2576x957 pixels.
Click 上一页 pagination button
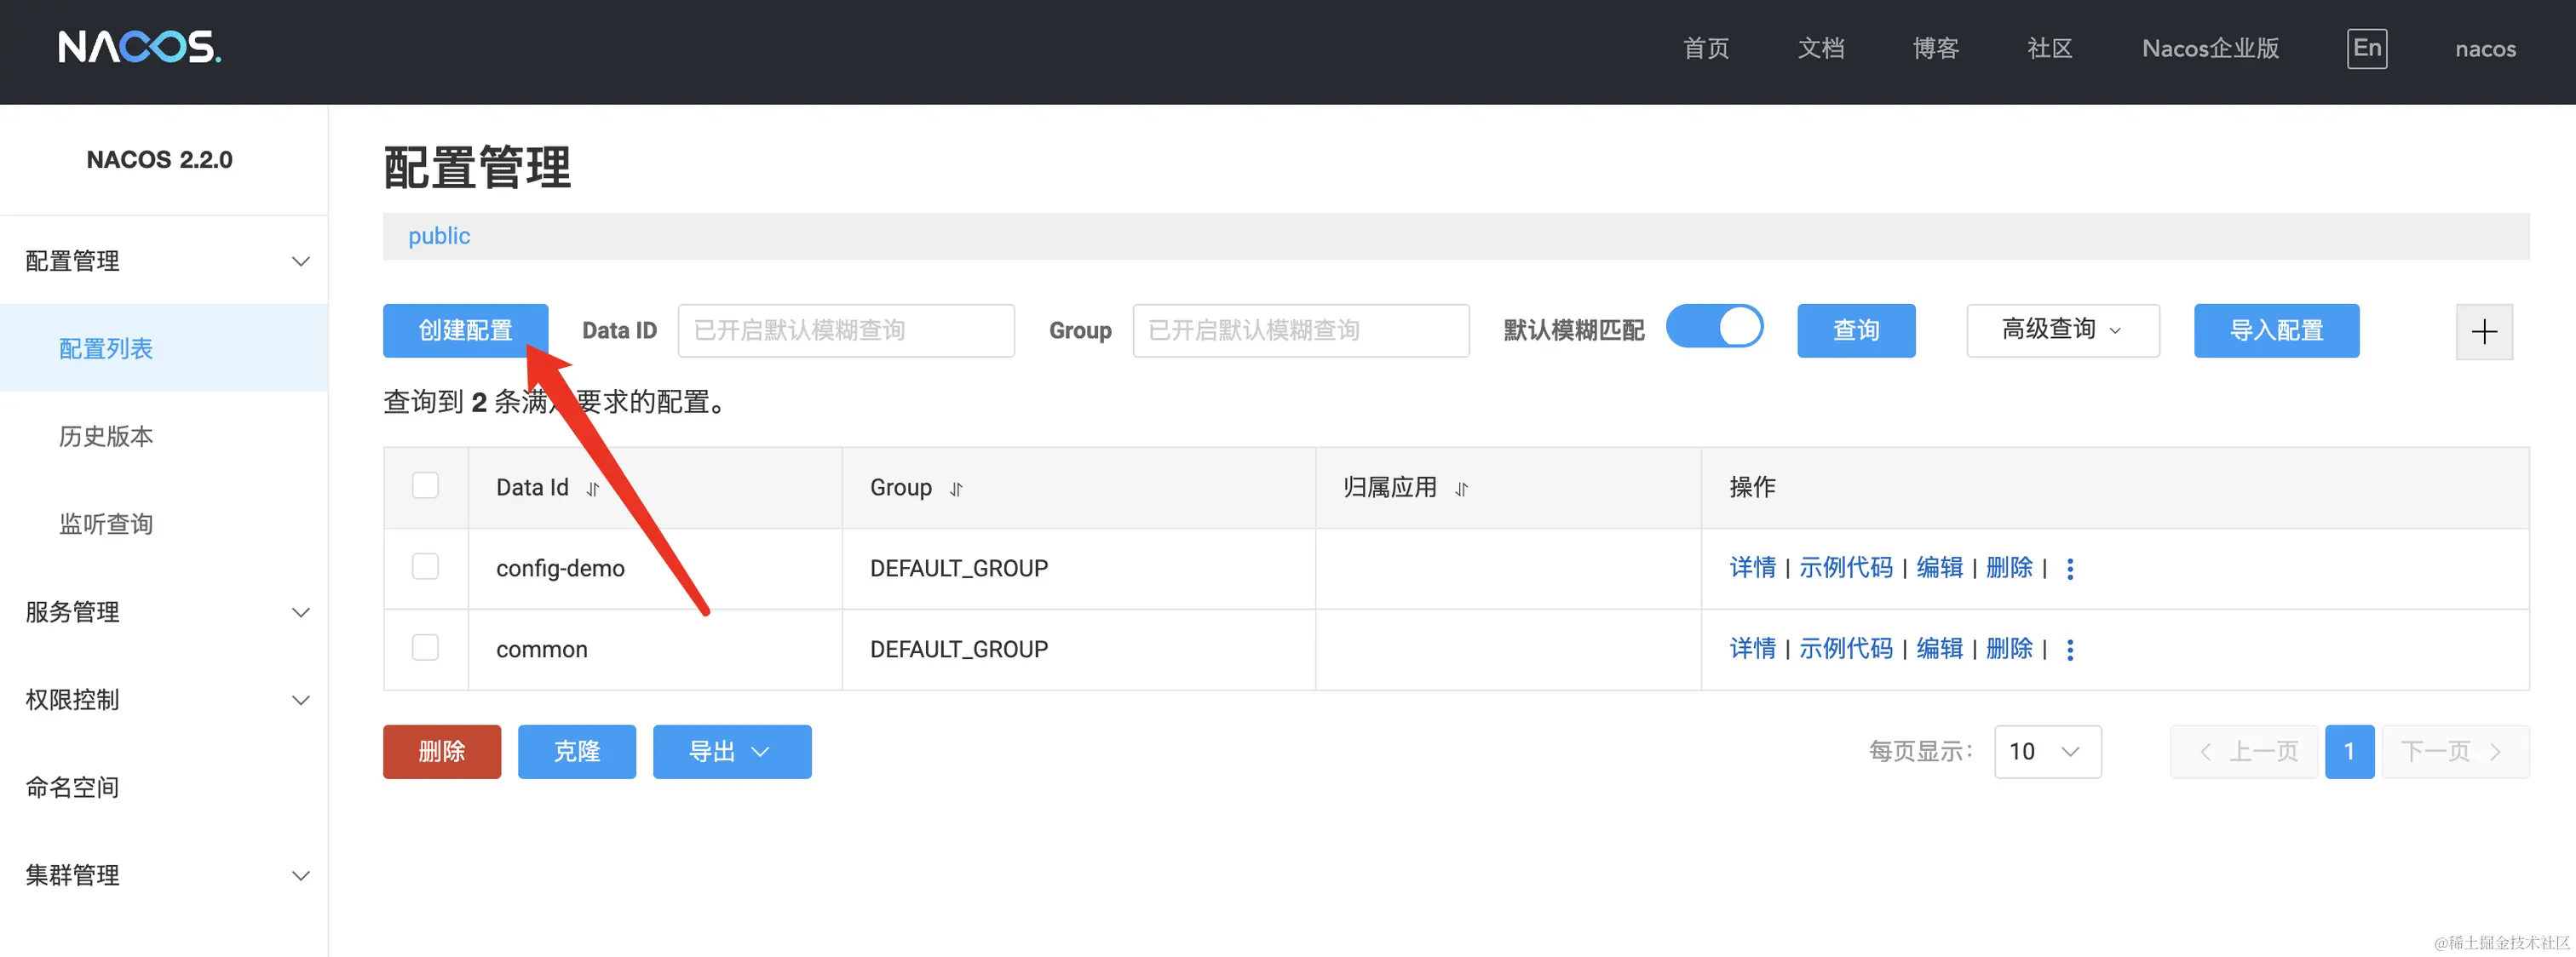pos(2243,752)
